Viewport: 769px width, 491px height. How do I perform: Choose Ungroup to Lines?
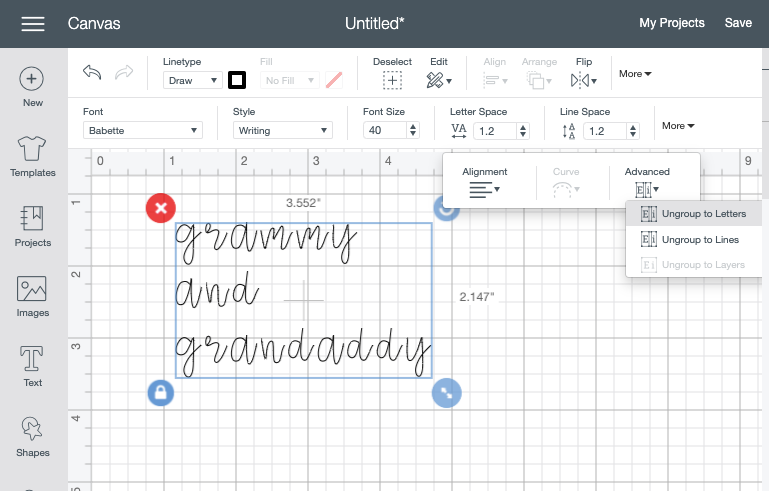click(693, 240)
